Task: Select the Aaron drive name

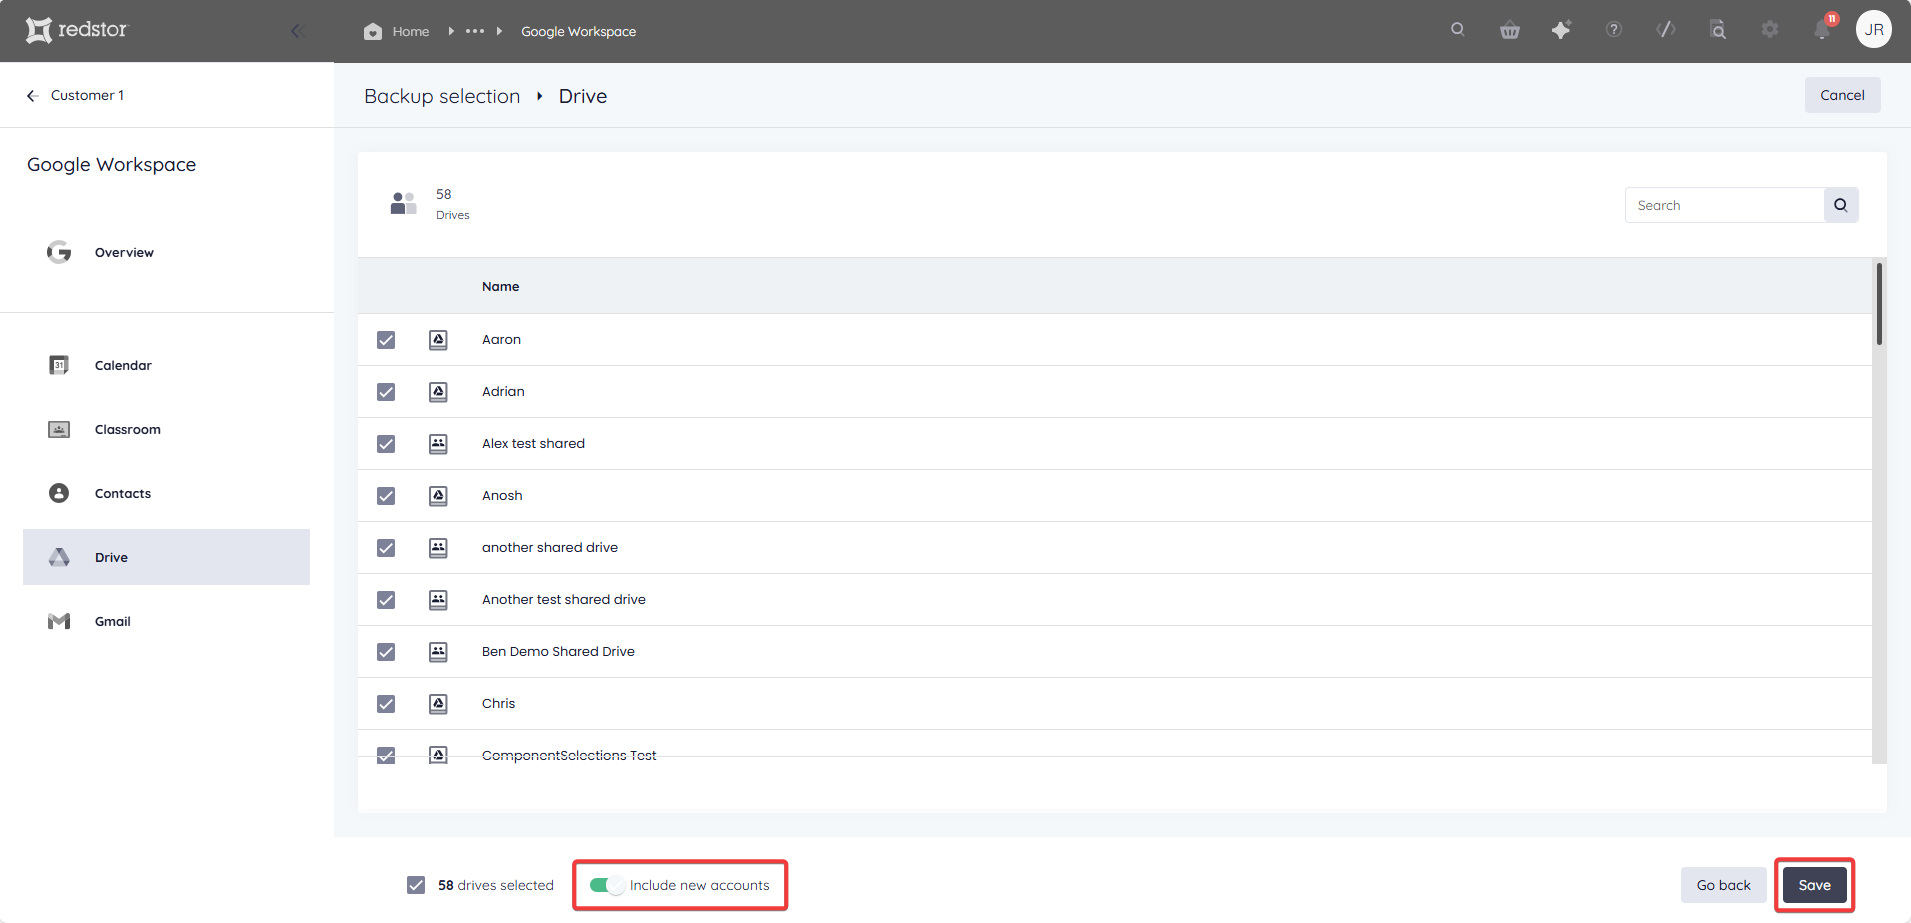Action: (x=501, y=340)
